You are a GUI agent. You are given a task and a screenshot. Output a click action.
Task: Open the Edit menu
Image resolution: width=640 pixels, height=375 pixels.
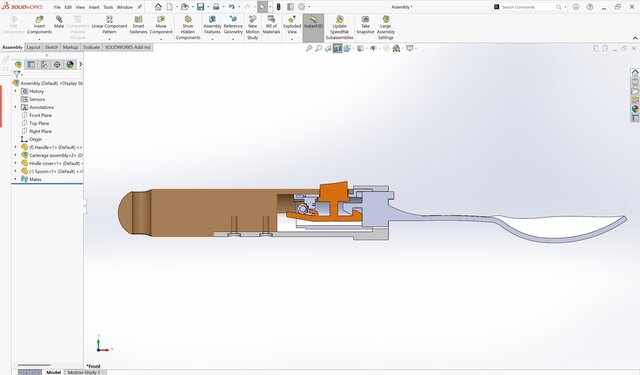(x=68, y=7)
